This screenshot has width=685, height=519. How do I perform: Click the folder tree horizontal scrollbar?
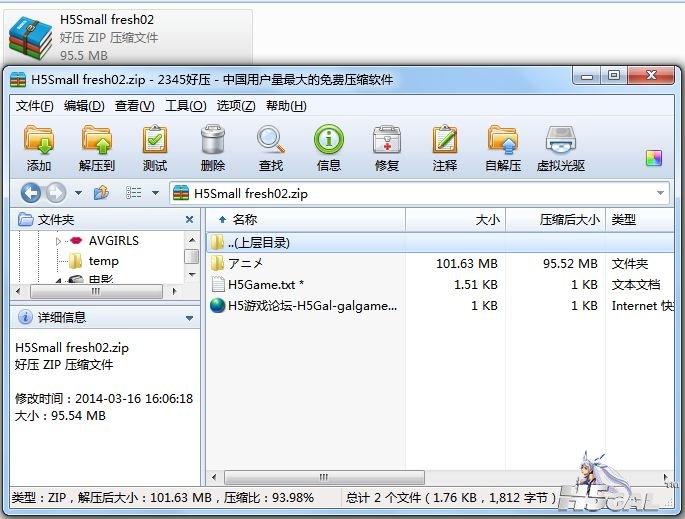96,291
